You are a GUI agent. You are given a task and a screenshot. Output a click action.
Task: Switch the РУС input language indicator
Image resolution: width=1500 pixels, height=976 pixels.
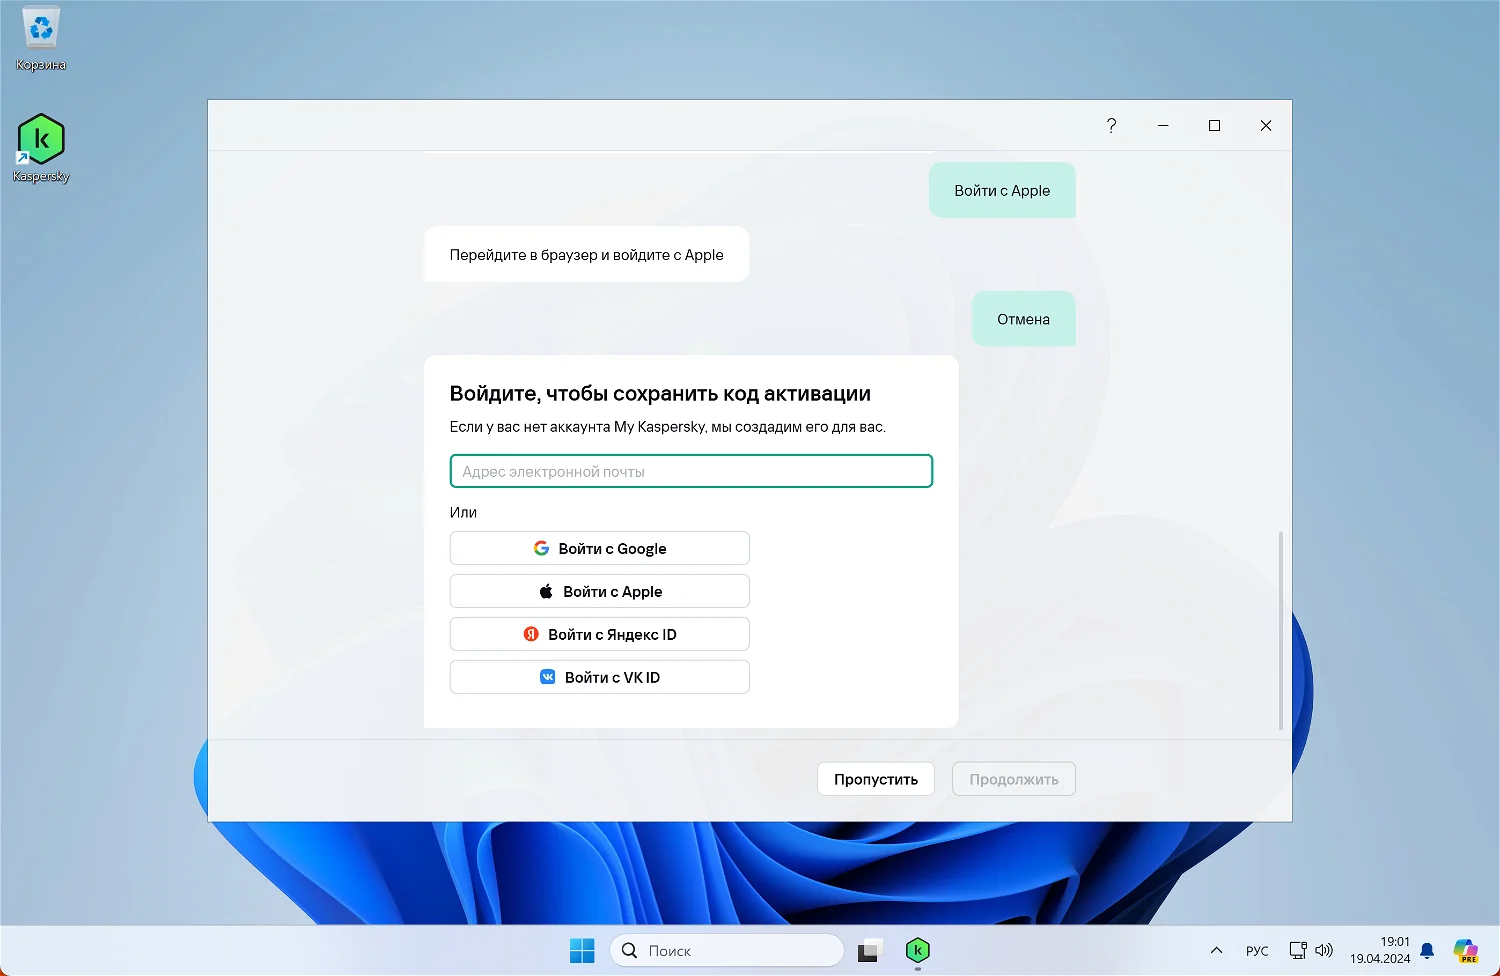coord(1257,951)
